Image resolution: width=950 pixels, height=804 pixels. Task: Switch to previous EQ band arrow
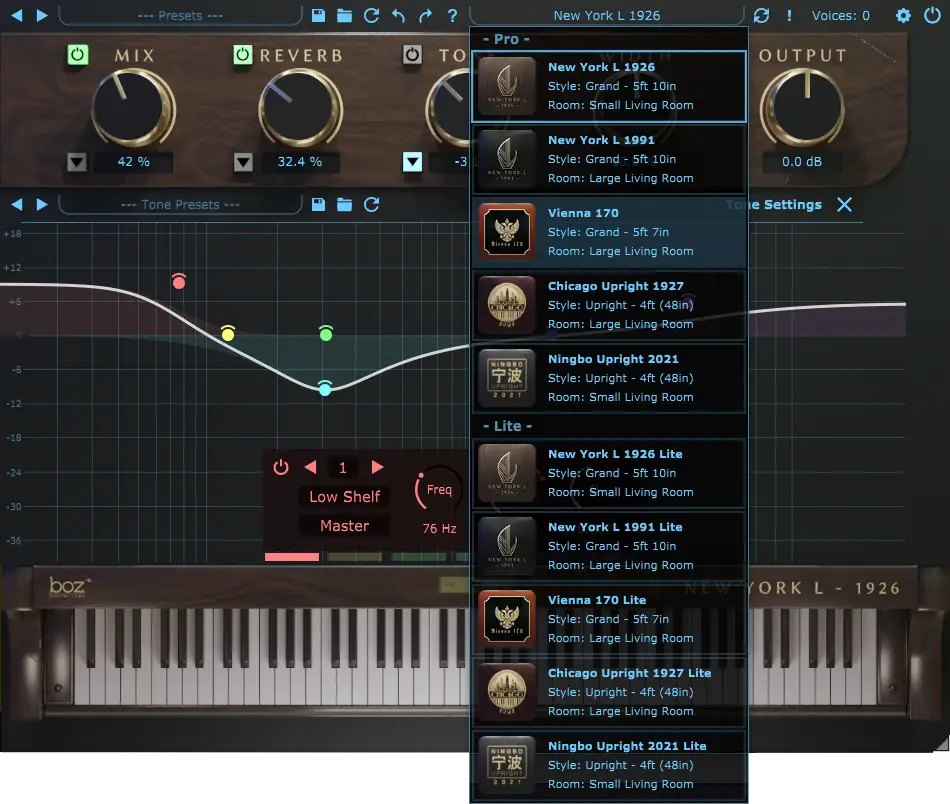click(x=310, y=467)
